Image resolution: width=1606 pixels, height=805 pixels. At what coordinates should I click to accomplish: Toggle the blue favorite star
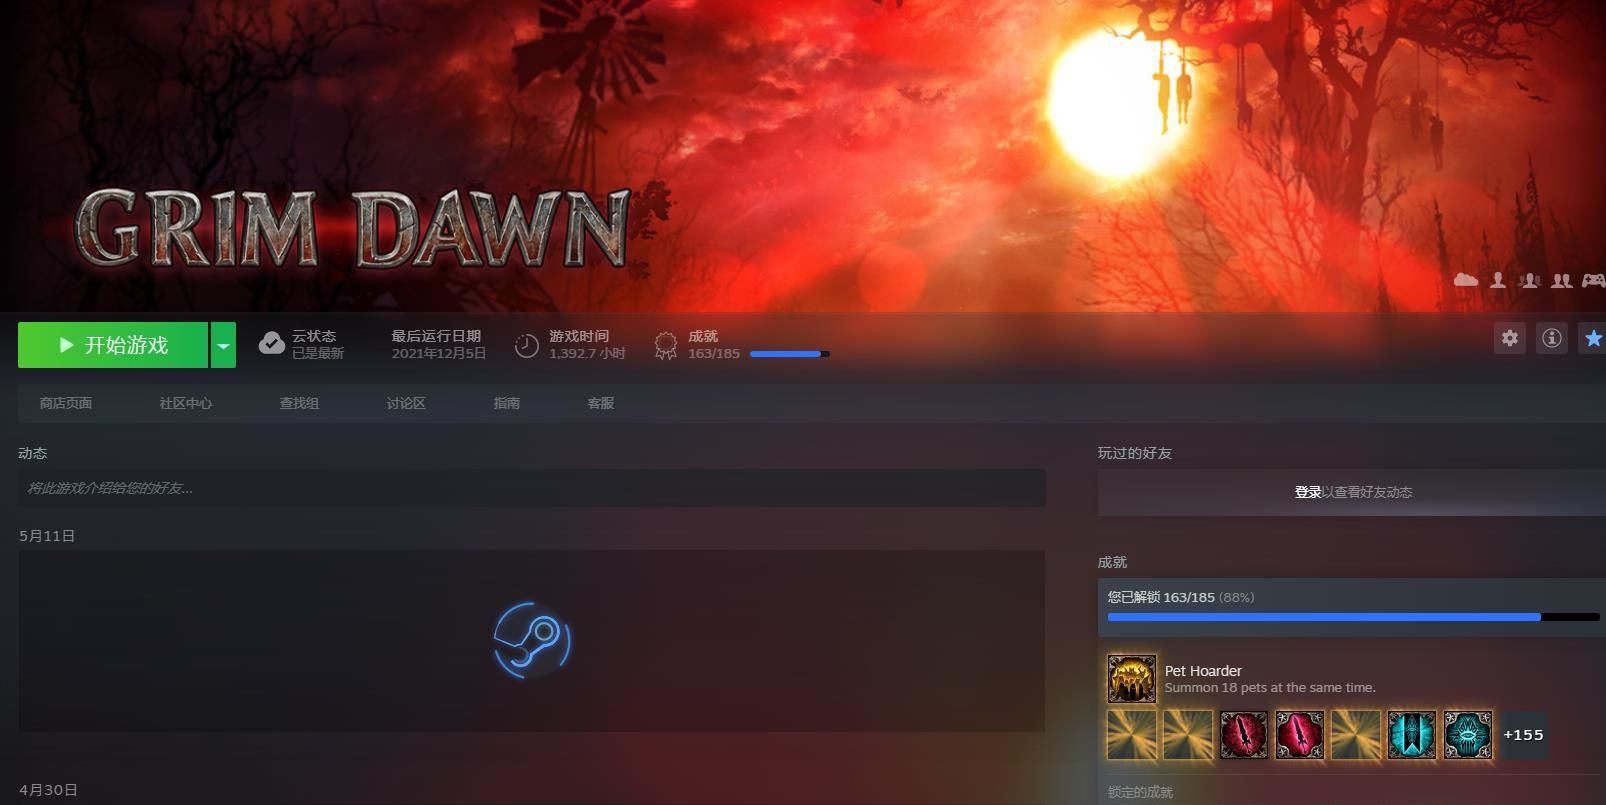tap(1593, 338)
